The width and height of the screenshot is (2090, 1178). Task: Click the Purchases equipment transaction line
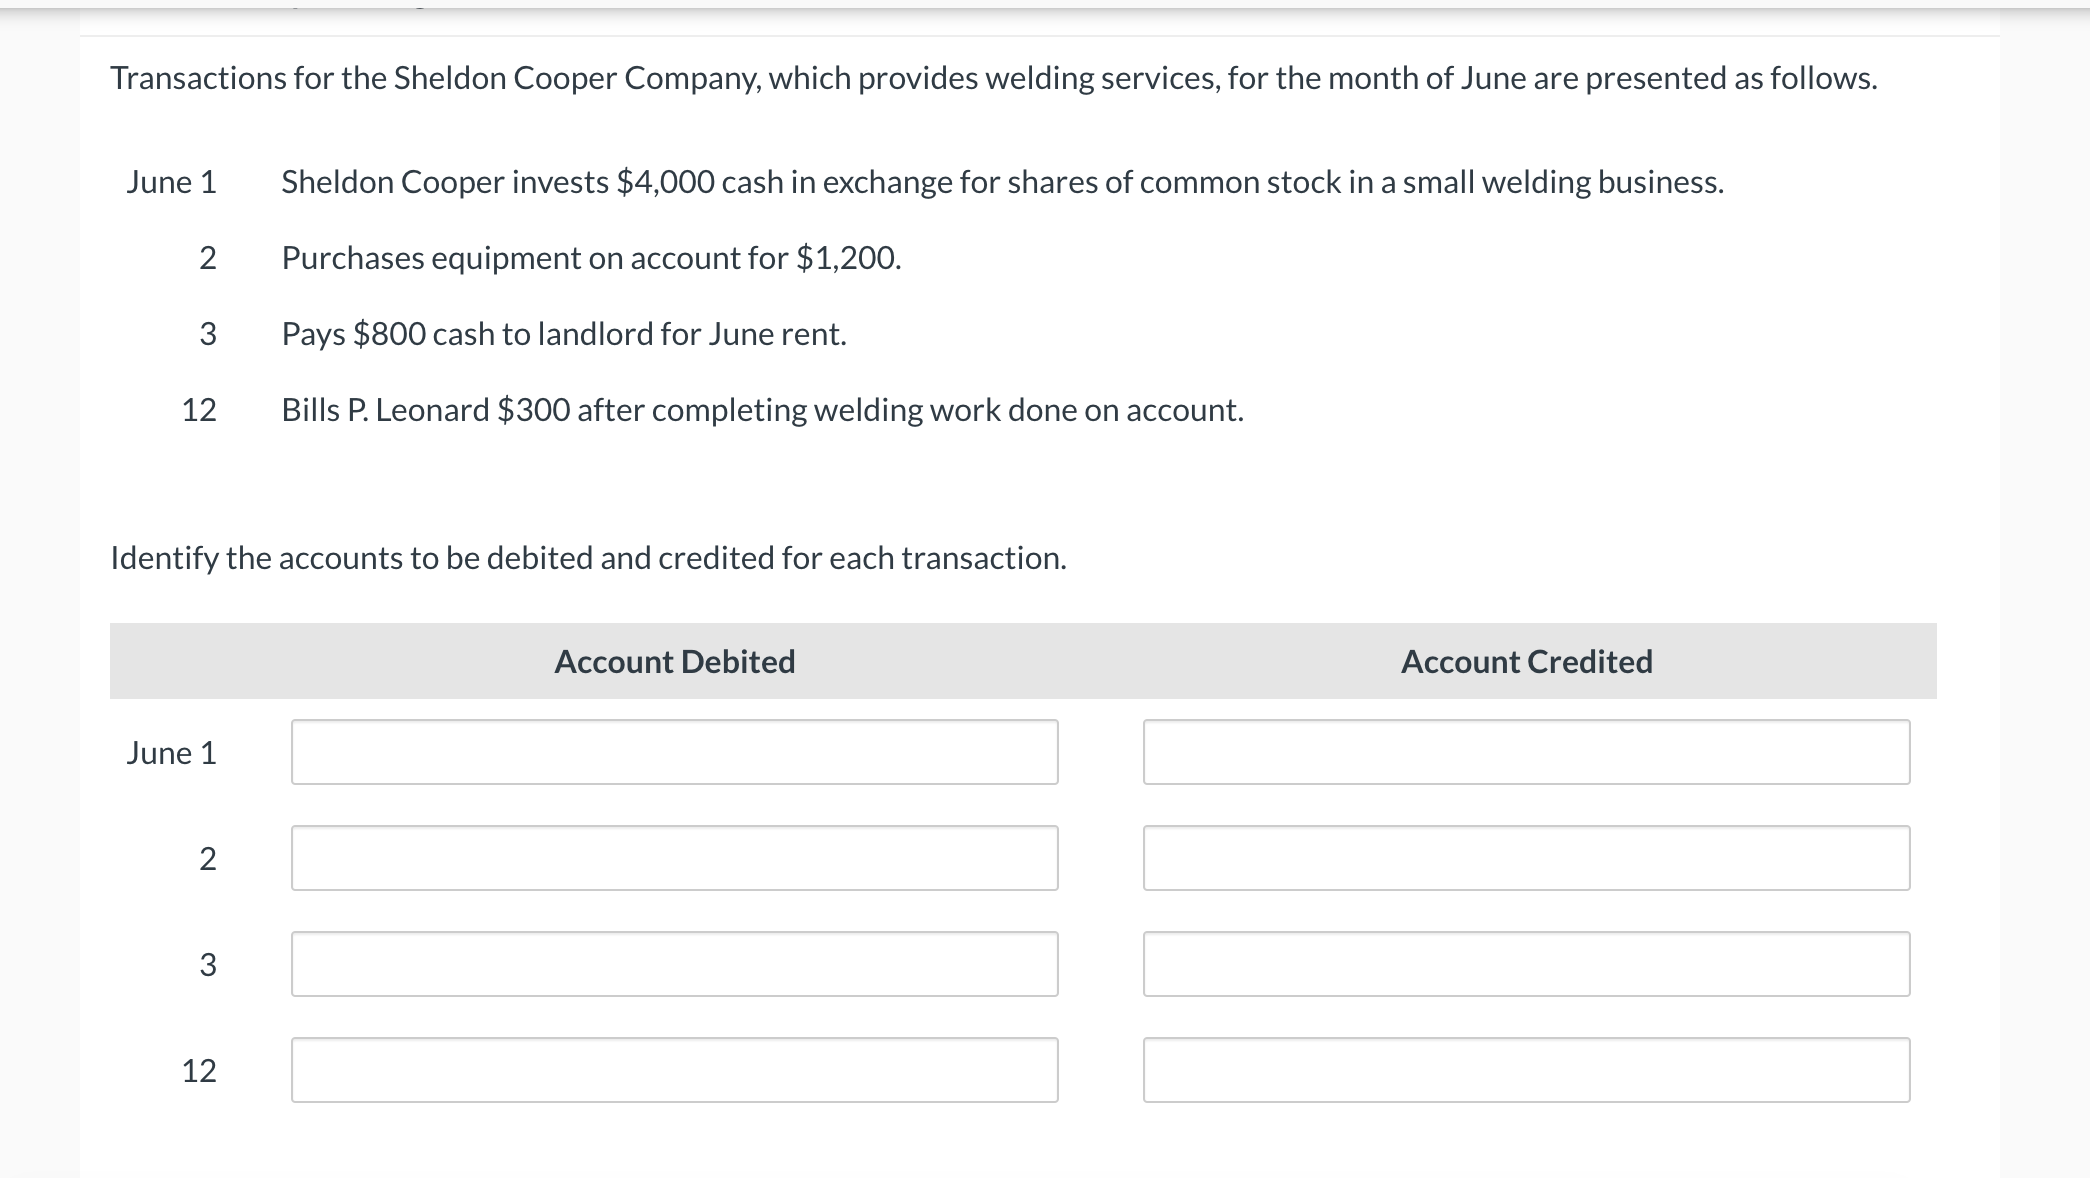(590, 258)
